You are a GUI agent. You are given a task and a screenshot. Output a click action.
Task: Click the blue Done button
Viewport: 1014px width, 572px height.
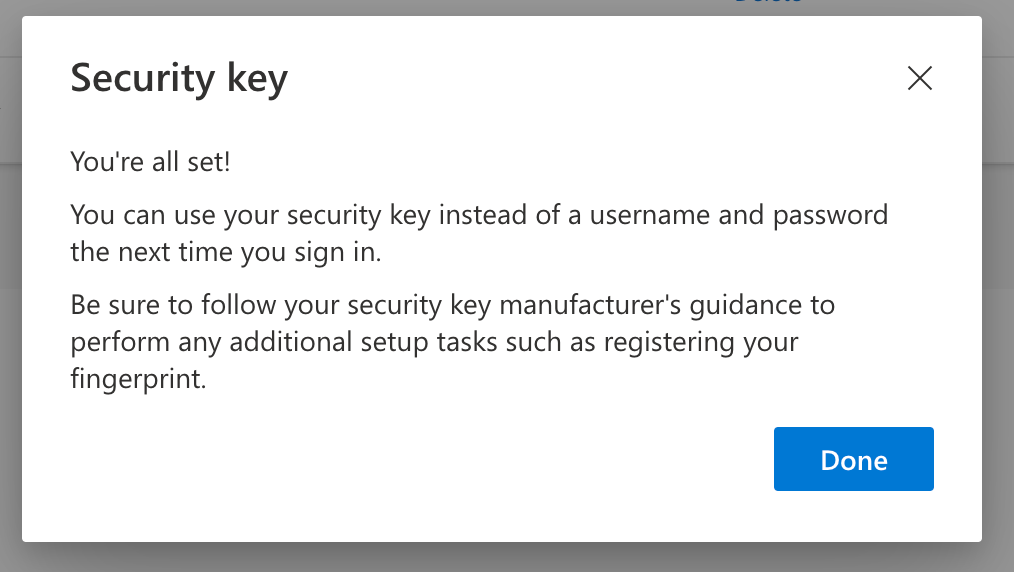854,459
